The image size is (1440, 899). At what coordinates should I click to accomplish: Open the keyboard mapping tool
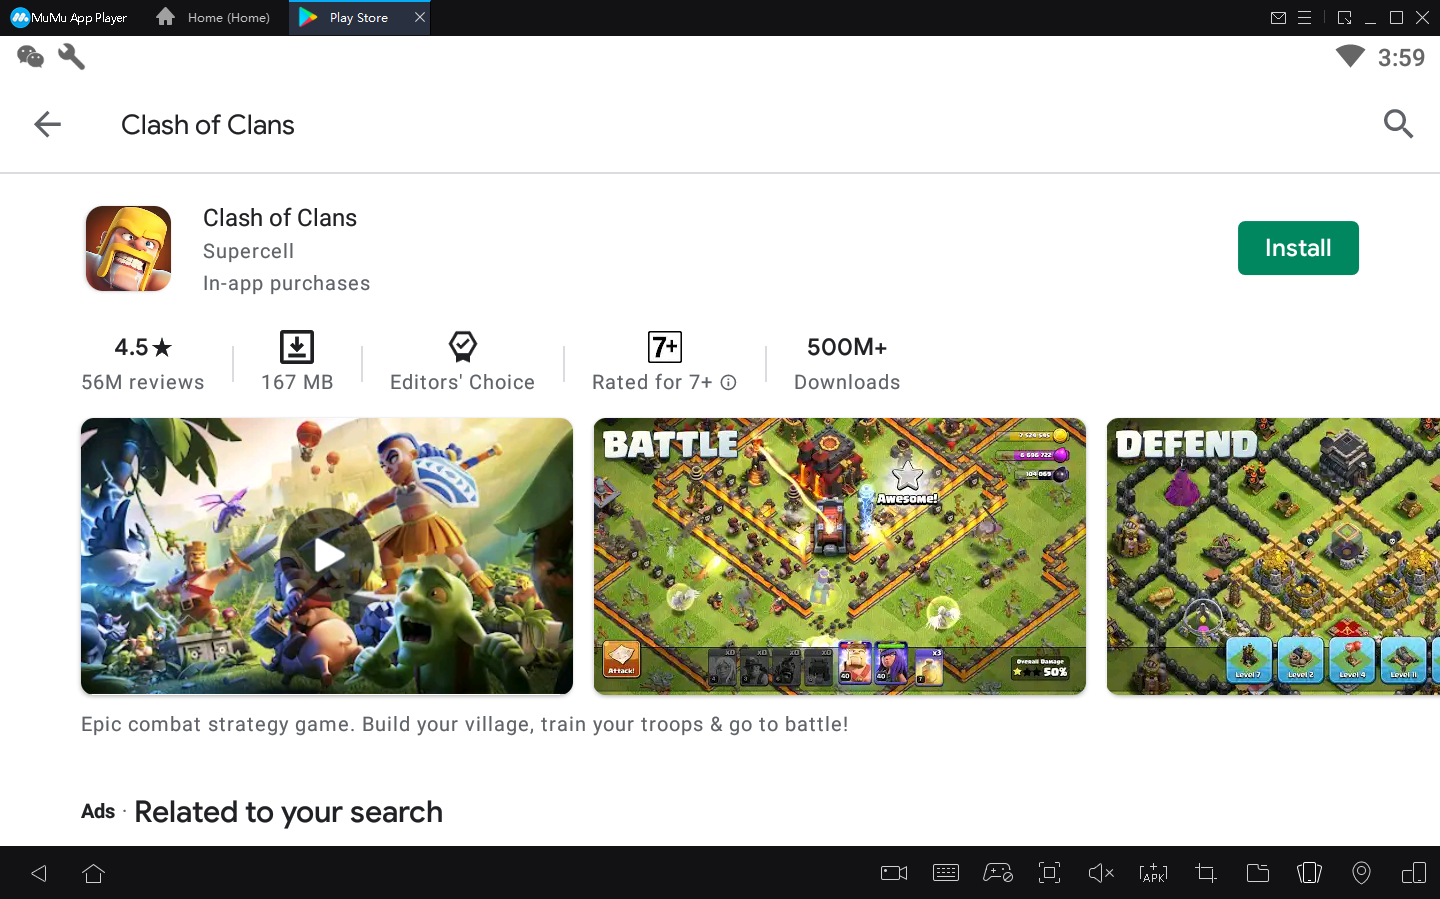(946, 873)
